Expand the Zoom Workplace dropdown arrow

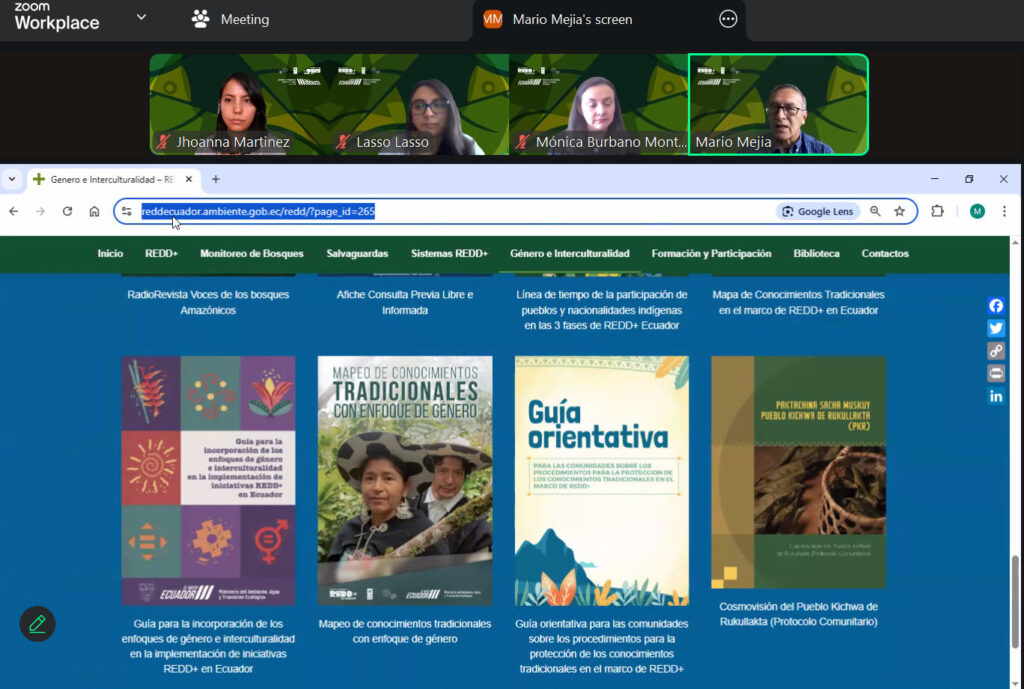click(141, 17)
